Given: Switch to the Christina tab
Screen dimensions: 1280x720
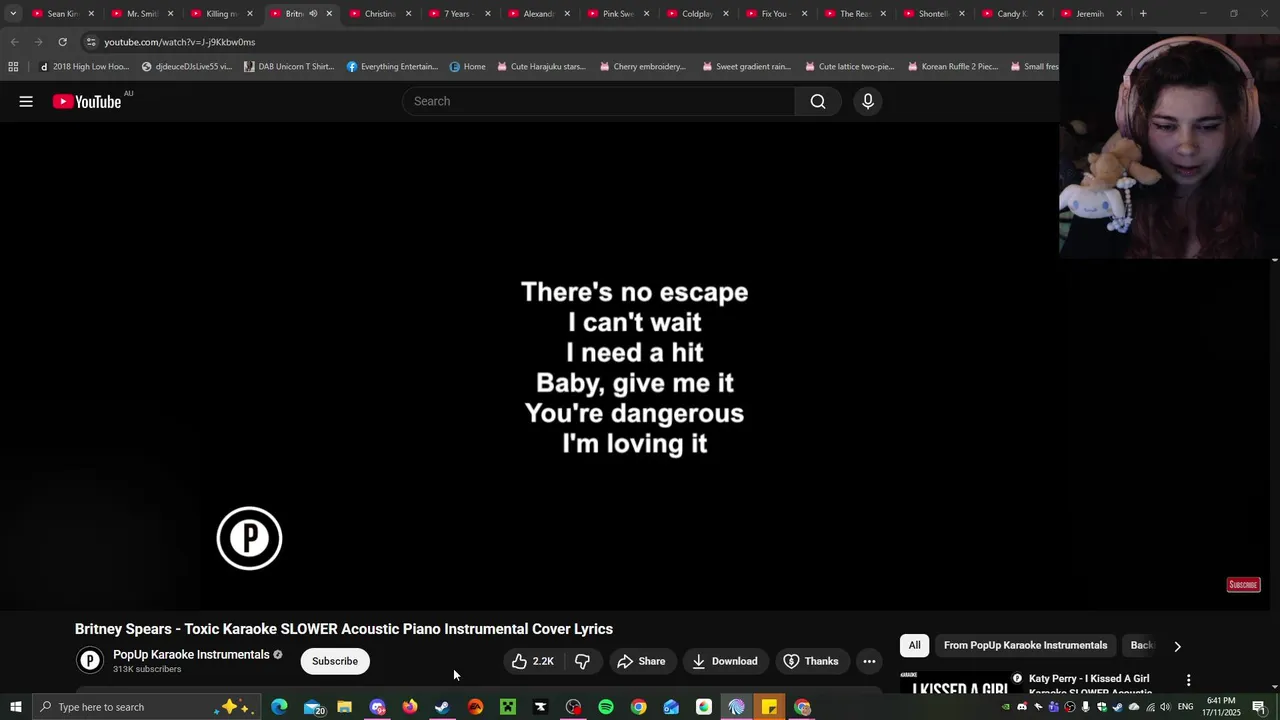Looking at the screenshot, I should click(x=379, y=14).
